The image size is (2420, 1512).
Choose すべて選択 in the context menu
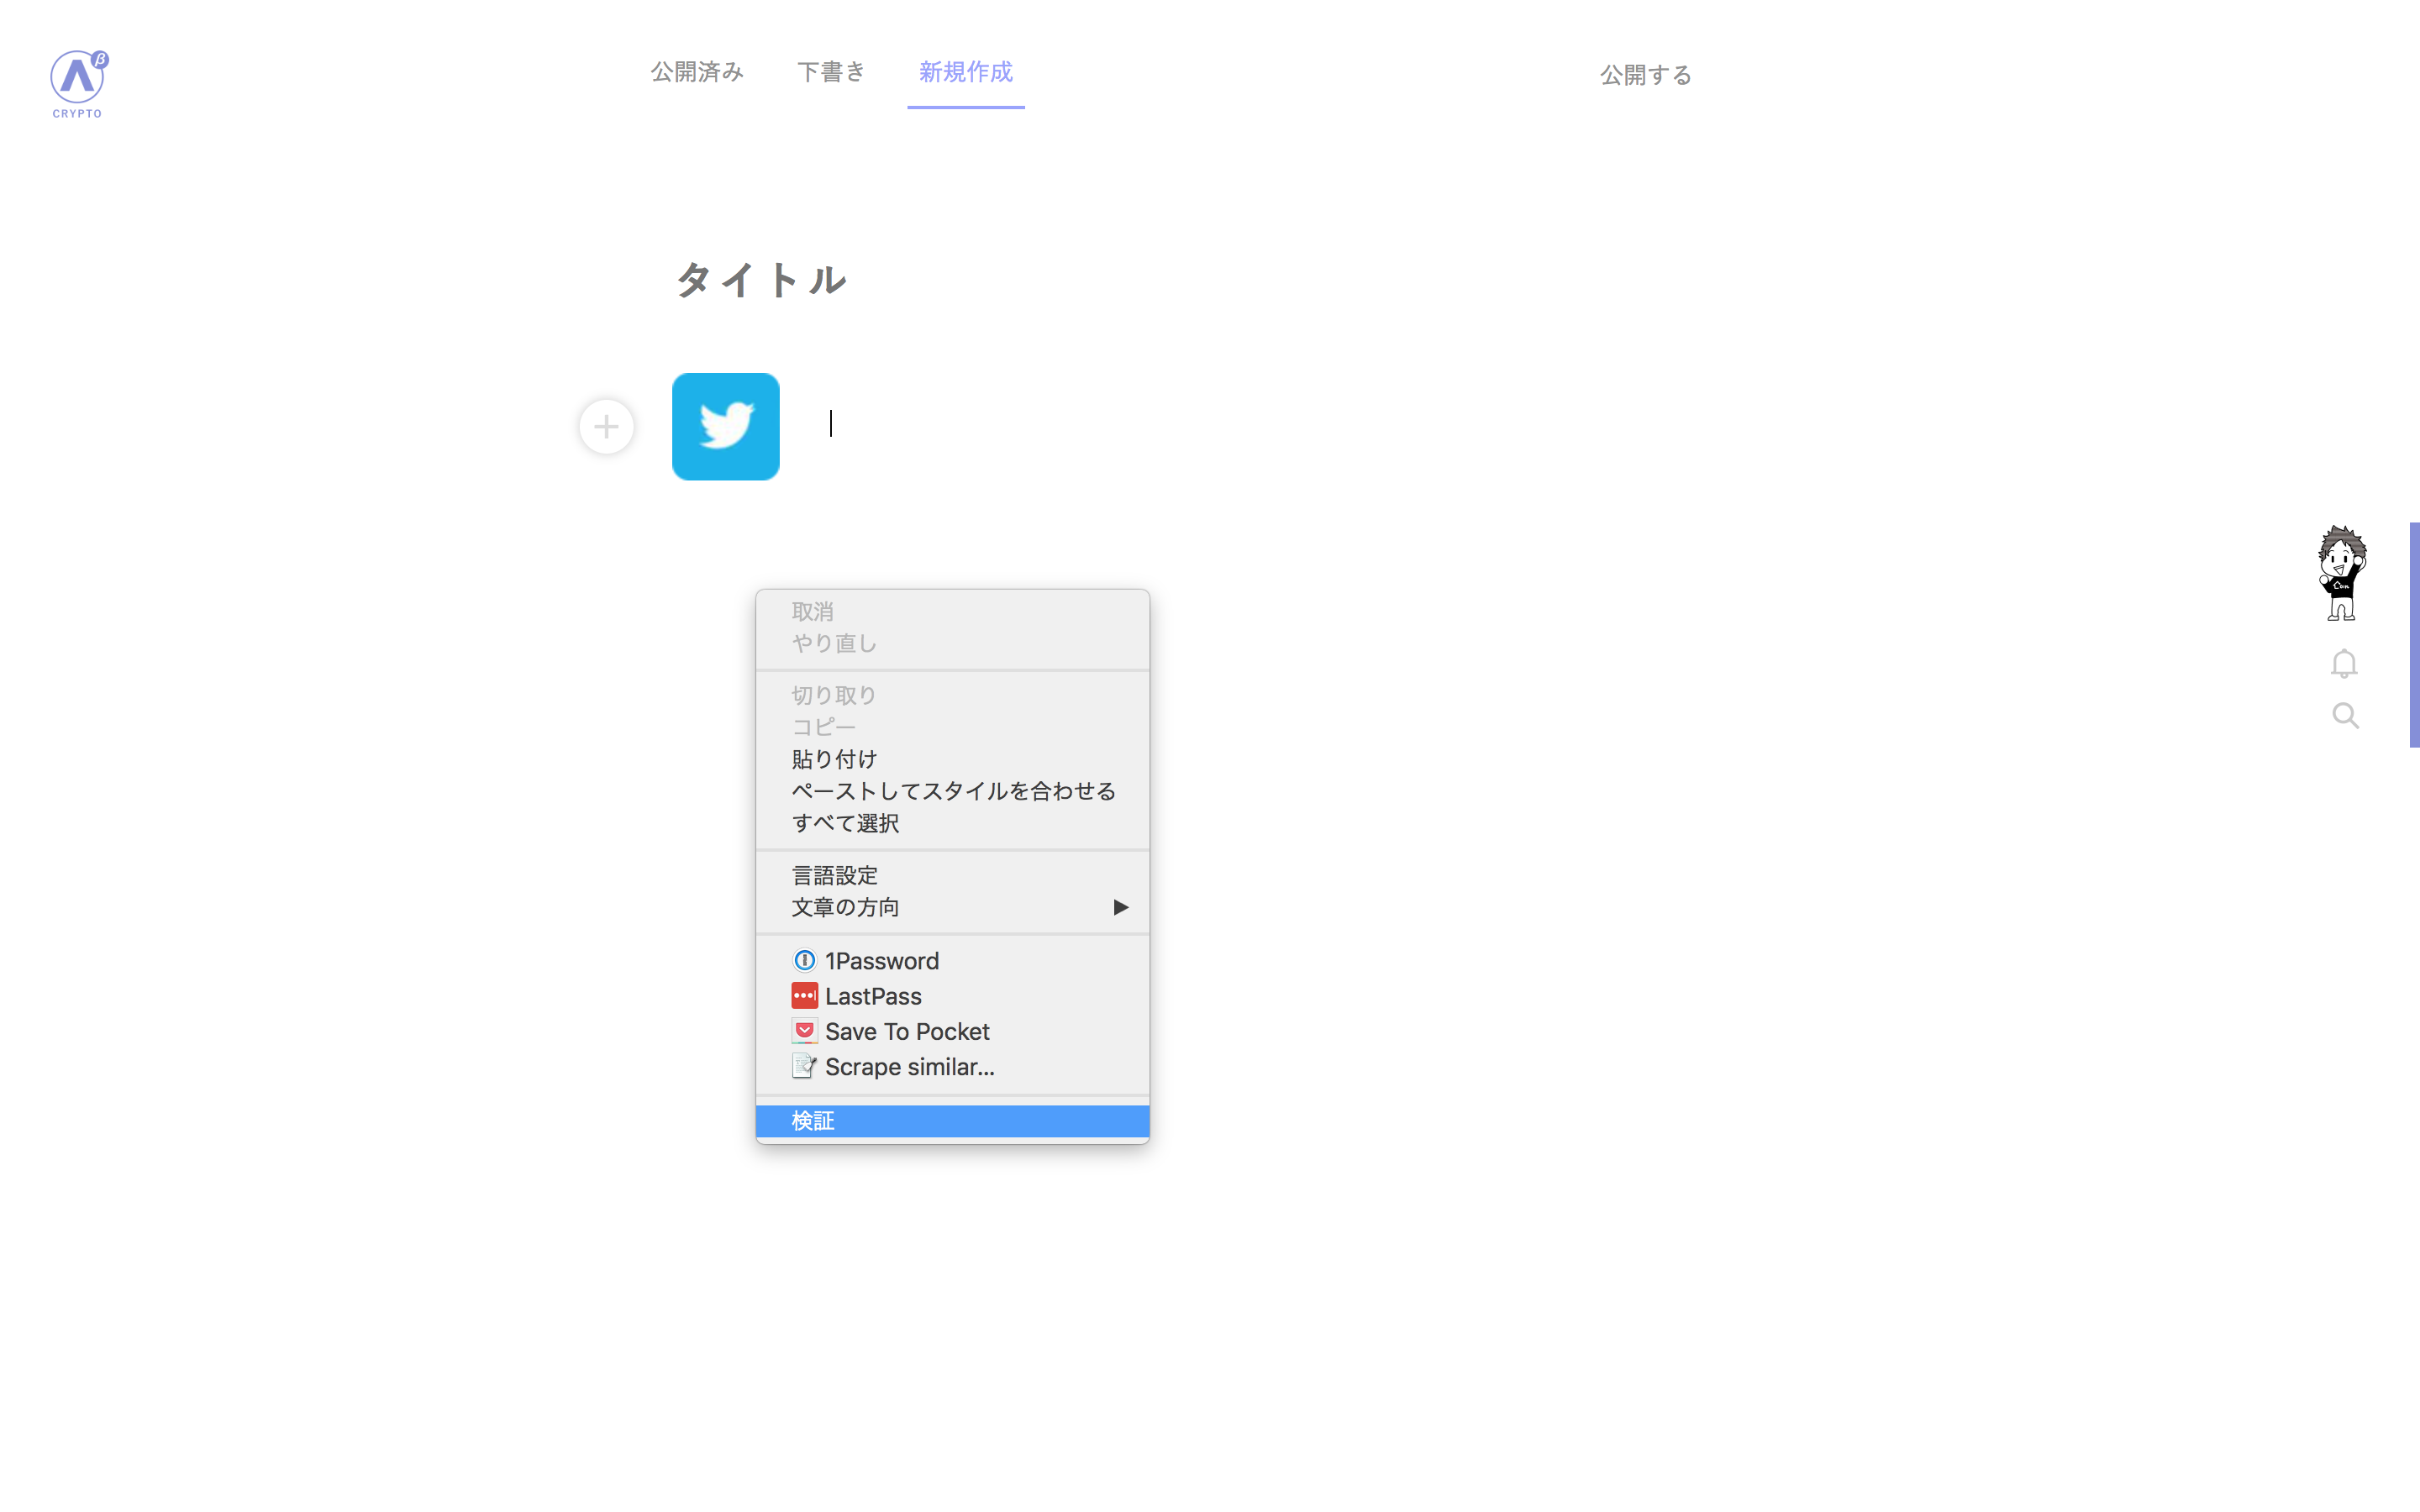tap(845, 823)
